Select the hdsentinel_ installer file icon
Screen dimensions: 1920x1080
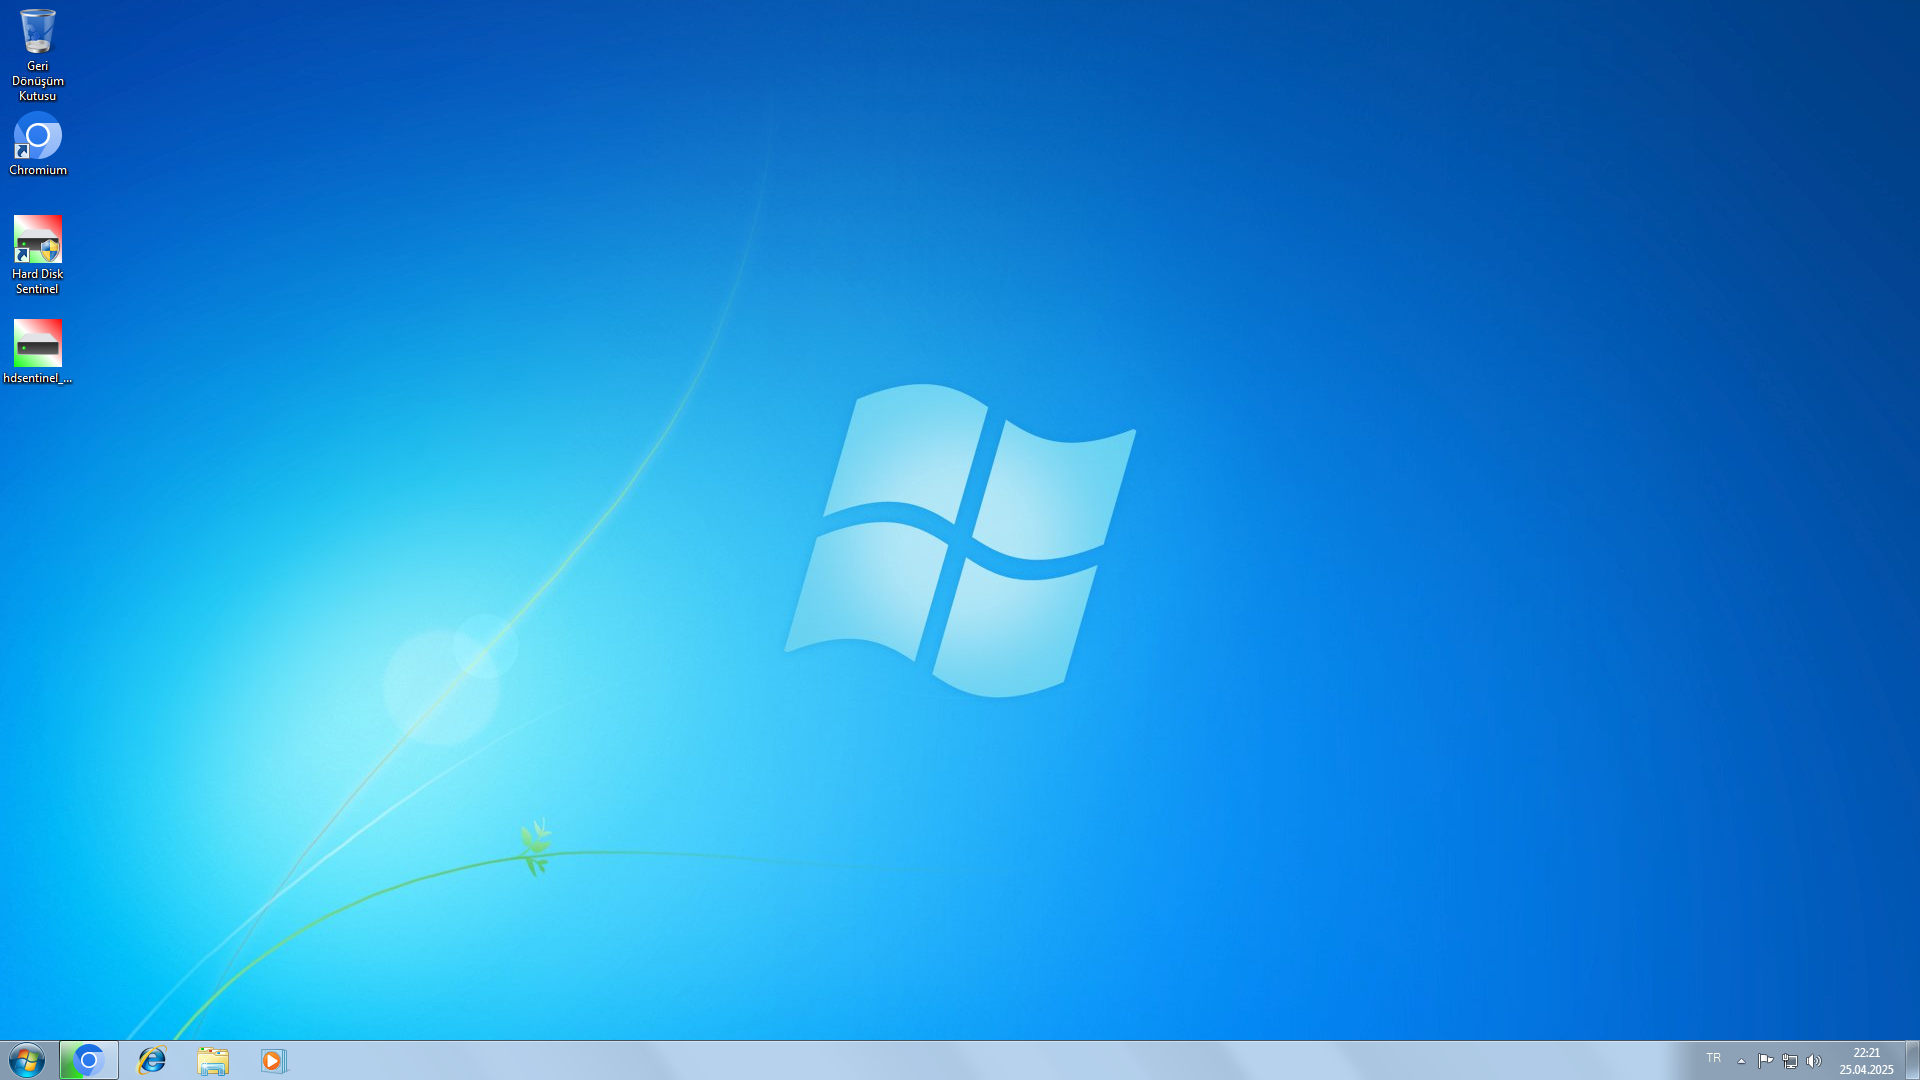(37, 344)
